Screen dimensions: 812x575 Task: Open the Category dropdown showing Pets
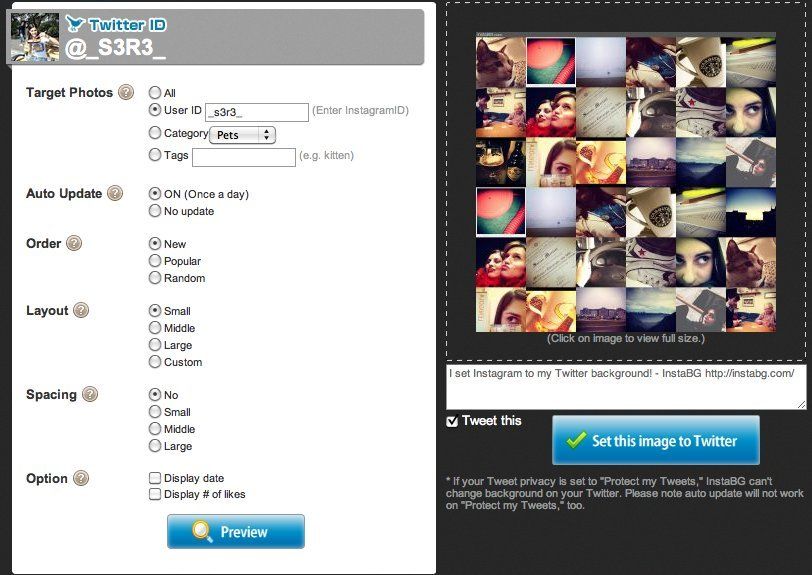[x=242, y=135]
